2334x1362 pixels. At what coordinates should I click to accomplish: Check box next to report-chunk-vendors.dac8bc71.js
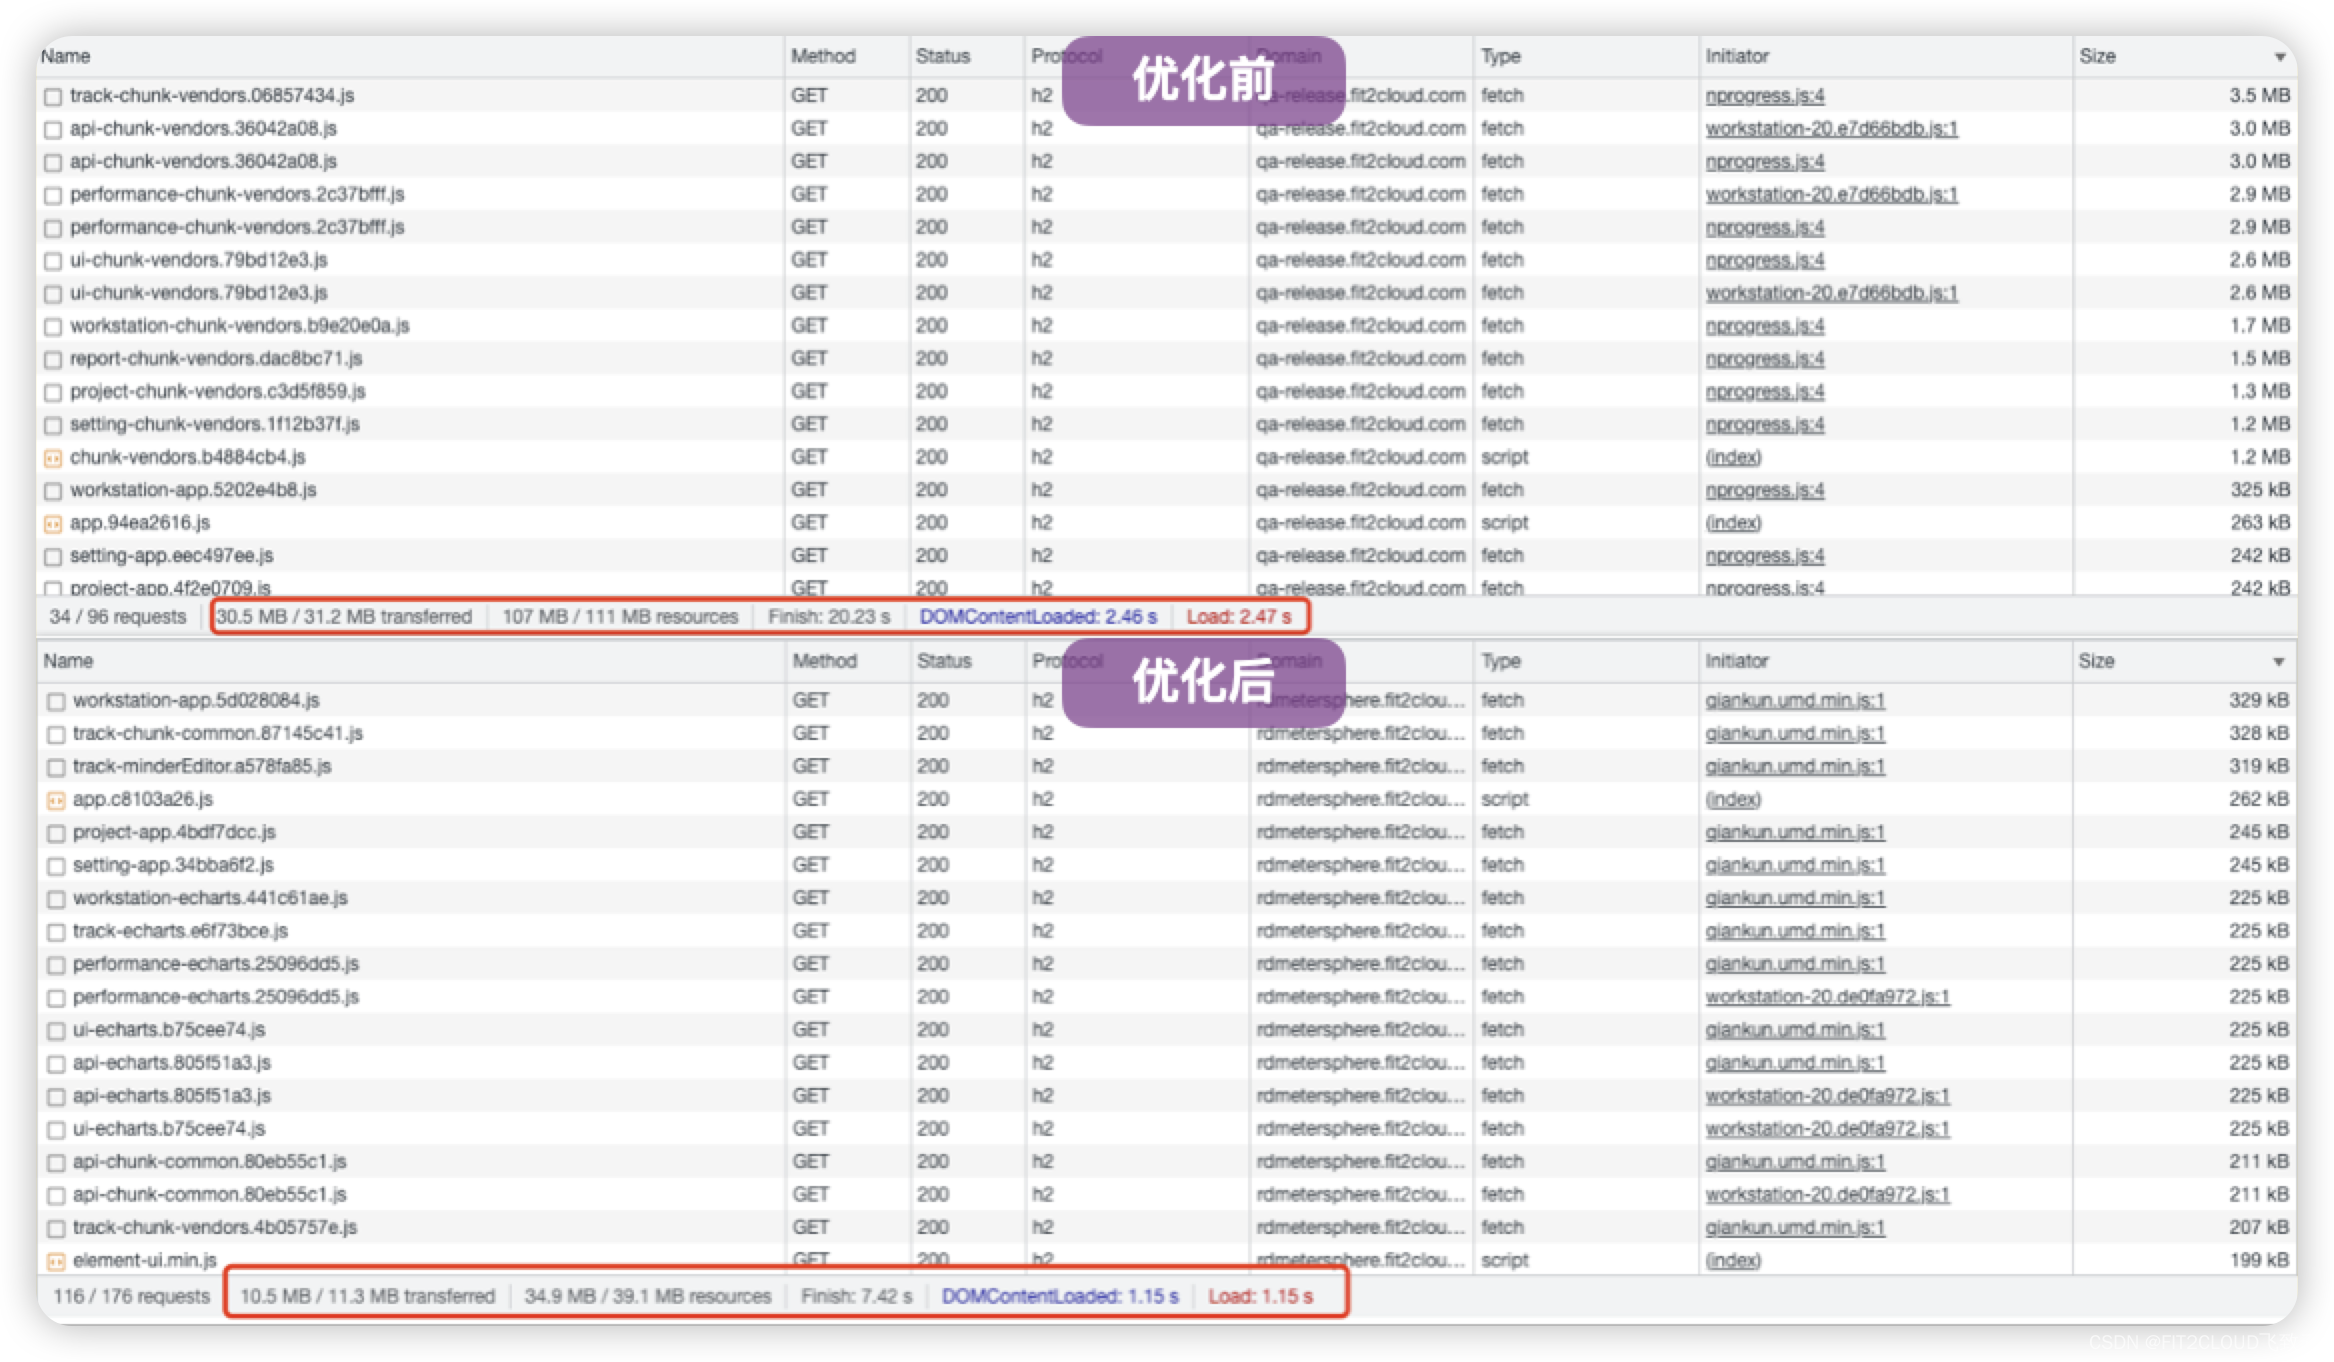(53, 360)
